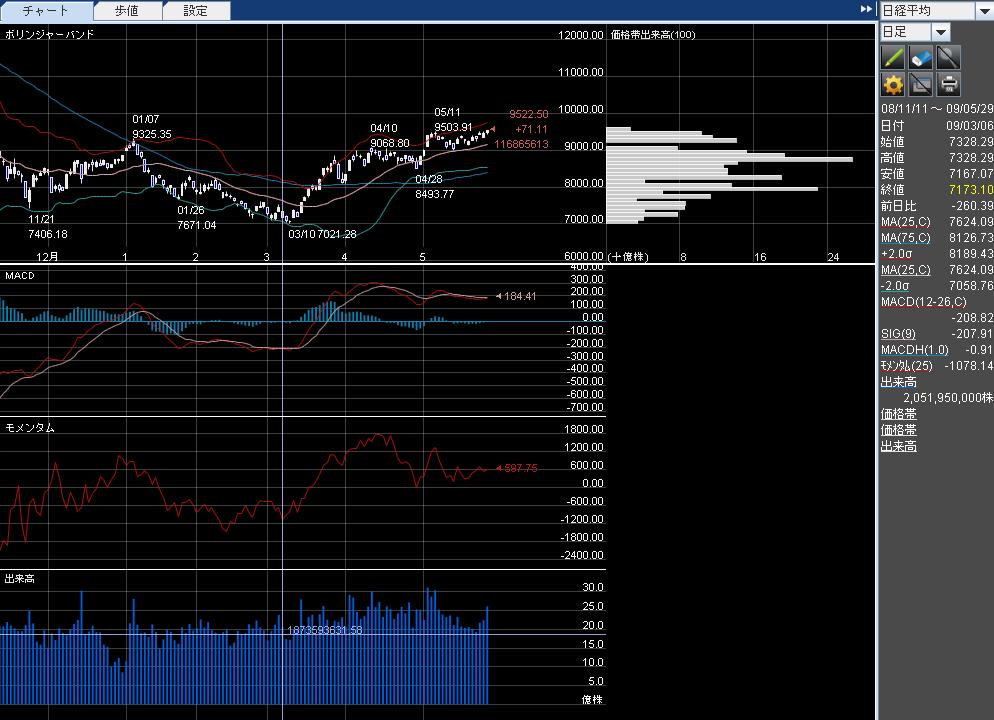994x720 pixels.
Task: Select the blue eraser tool
Action: click(x=921, y=57)
